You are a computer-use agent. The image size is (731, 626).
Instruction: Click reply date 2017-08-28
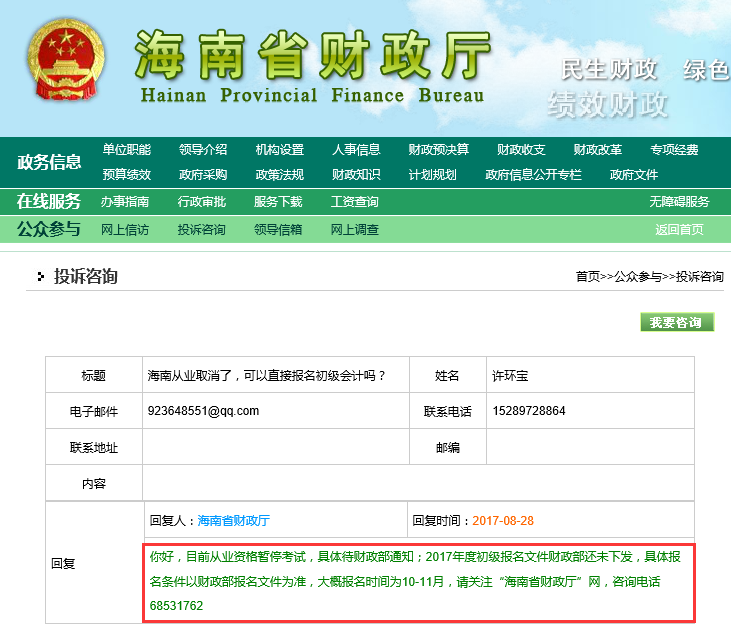503,521
